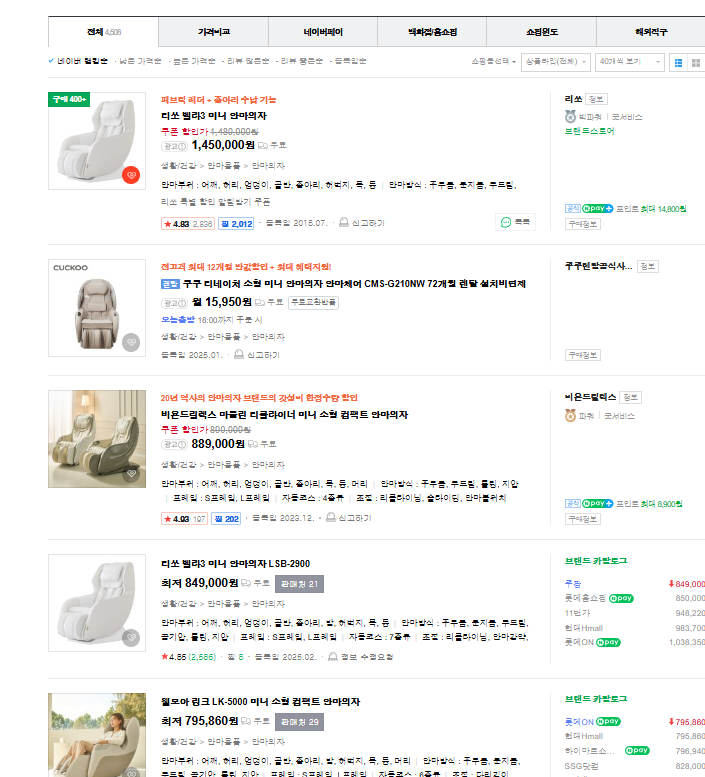Screen dimensions: 705x777
Task: Open 구매정보 under 리쏘 seller
Action: pyautogui.click(x=583, y=224)
